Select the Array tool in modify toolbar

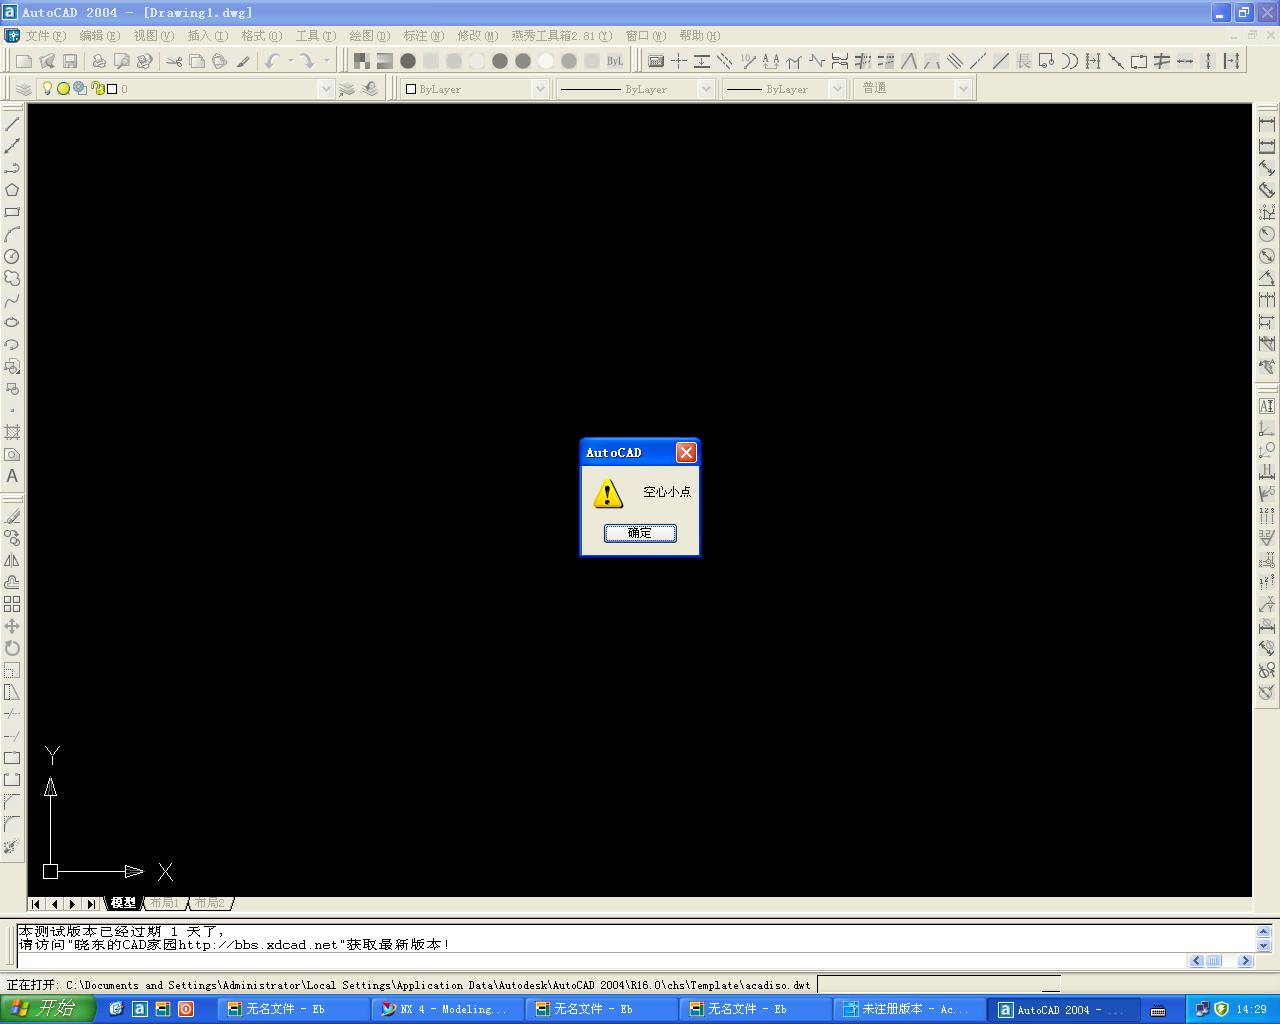point(12,604)
